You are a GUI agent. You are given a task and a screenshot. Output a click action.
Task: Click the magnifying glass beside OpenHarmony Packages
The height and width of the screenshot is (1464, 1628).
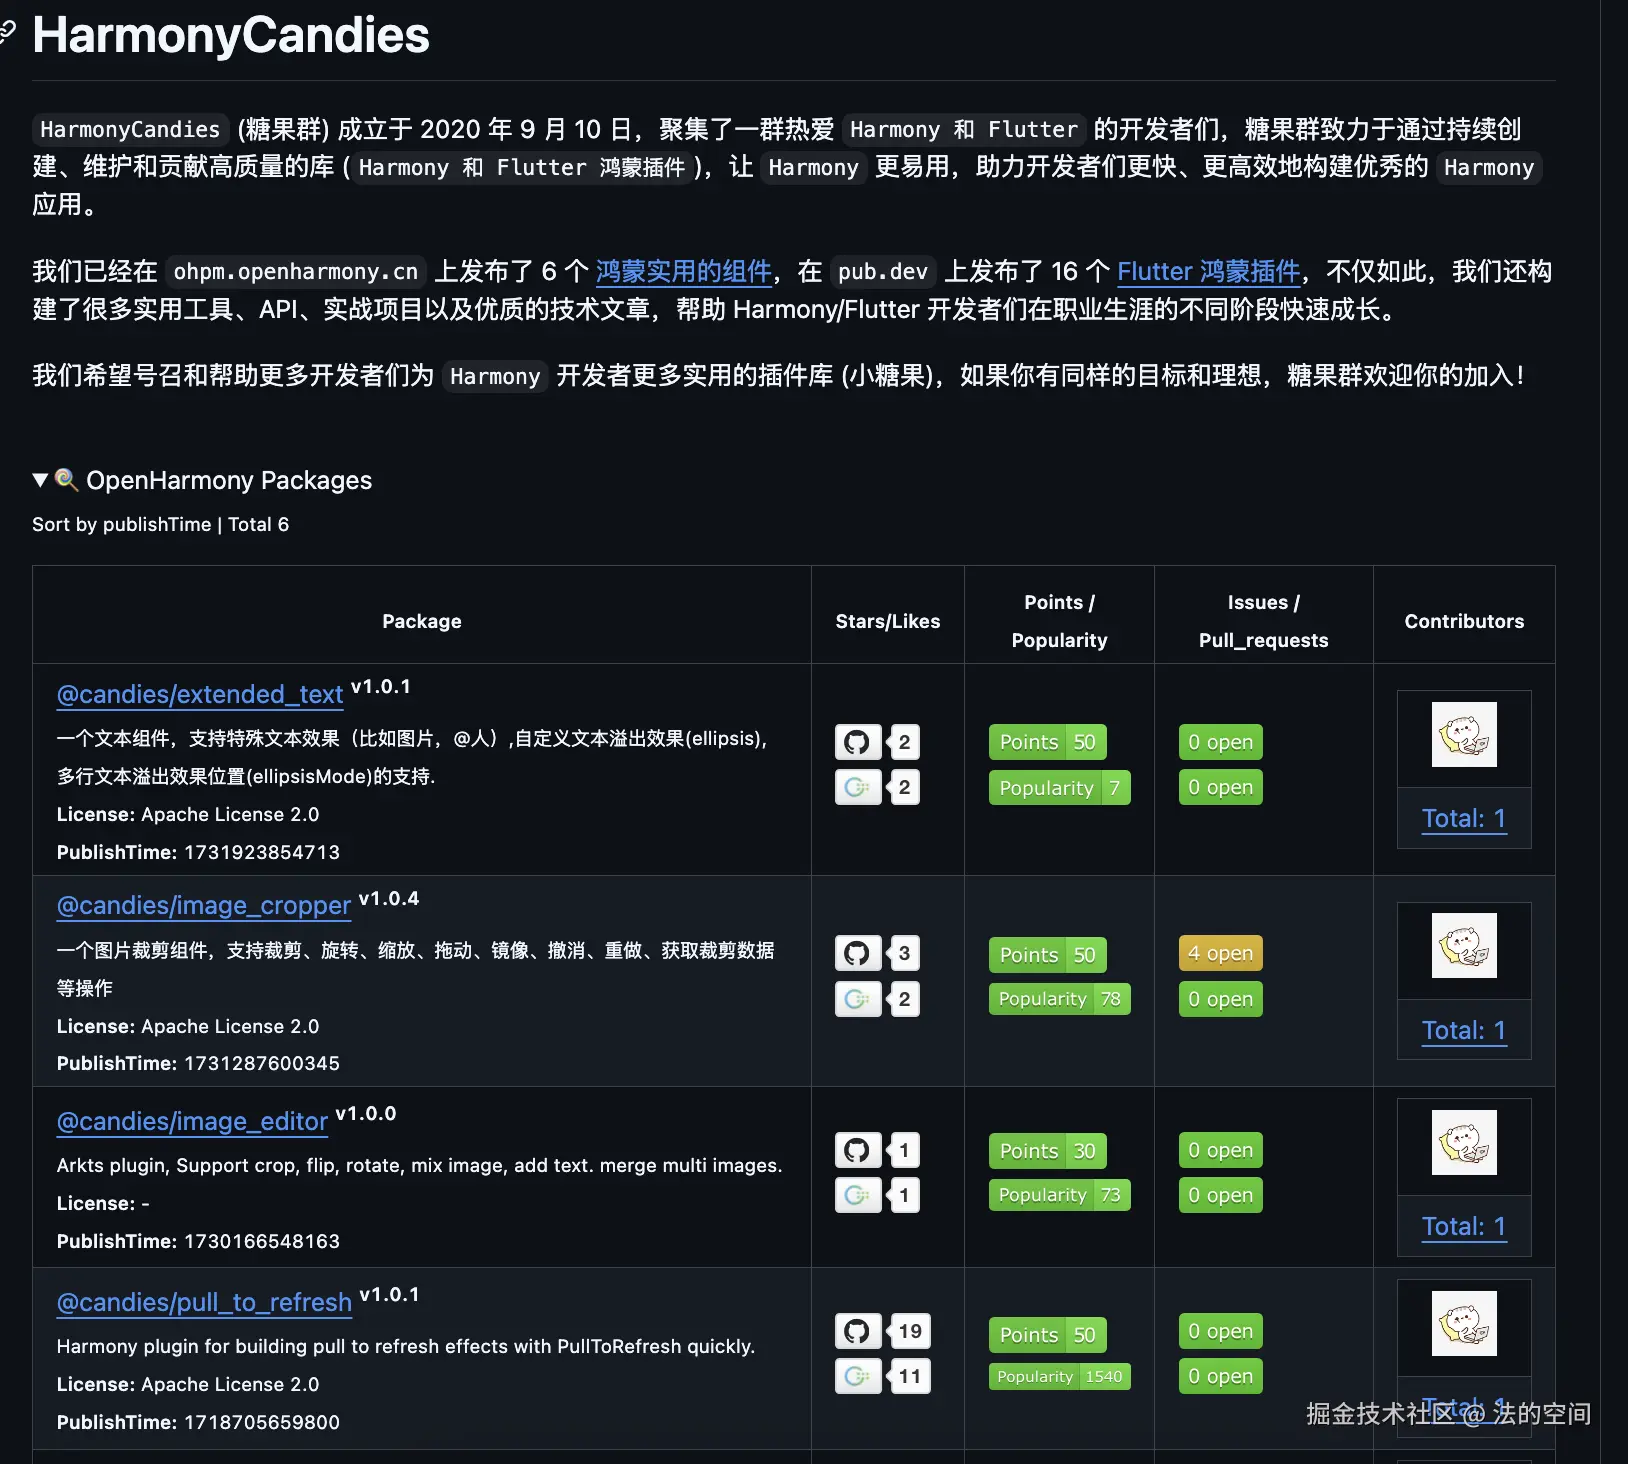[x=66, y=480]
